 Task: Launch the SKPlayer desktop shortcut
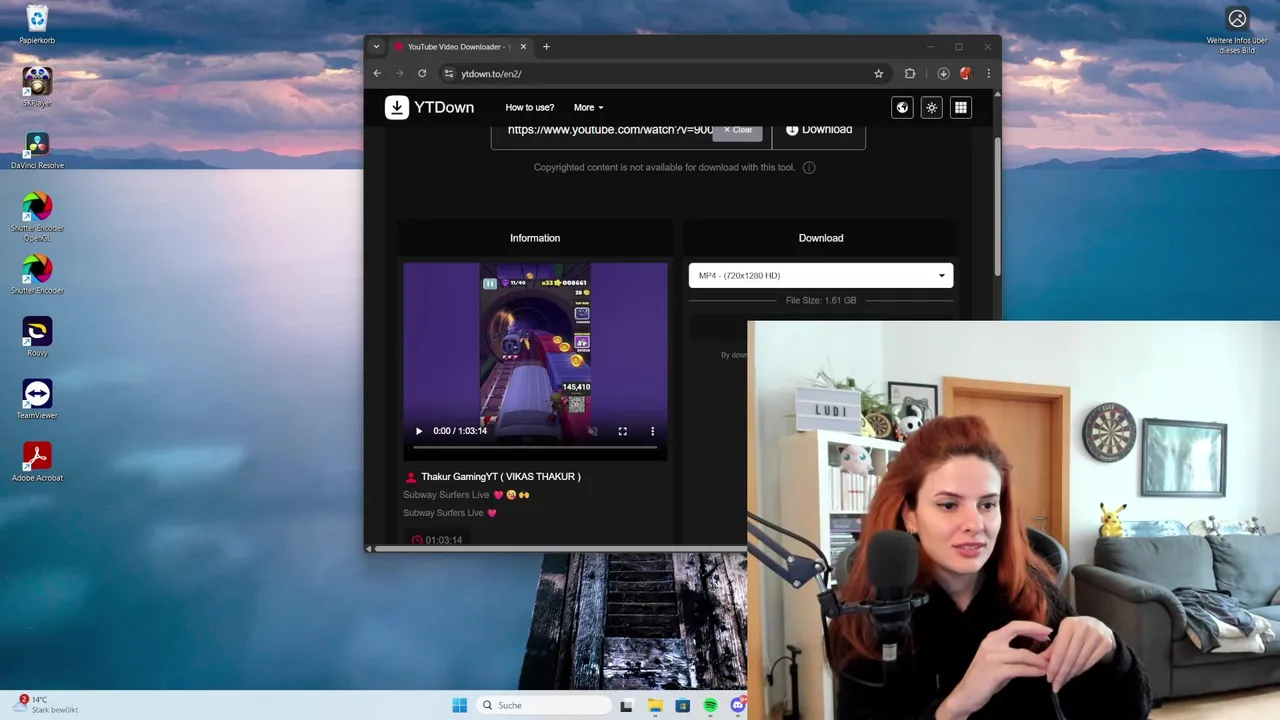(37, 81)
